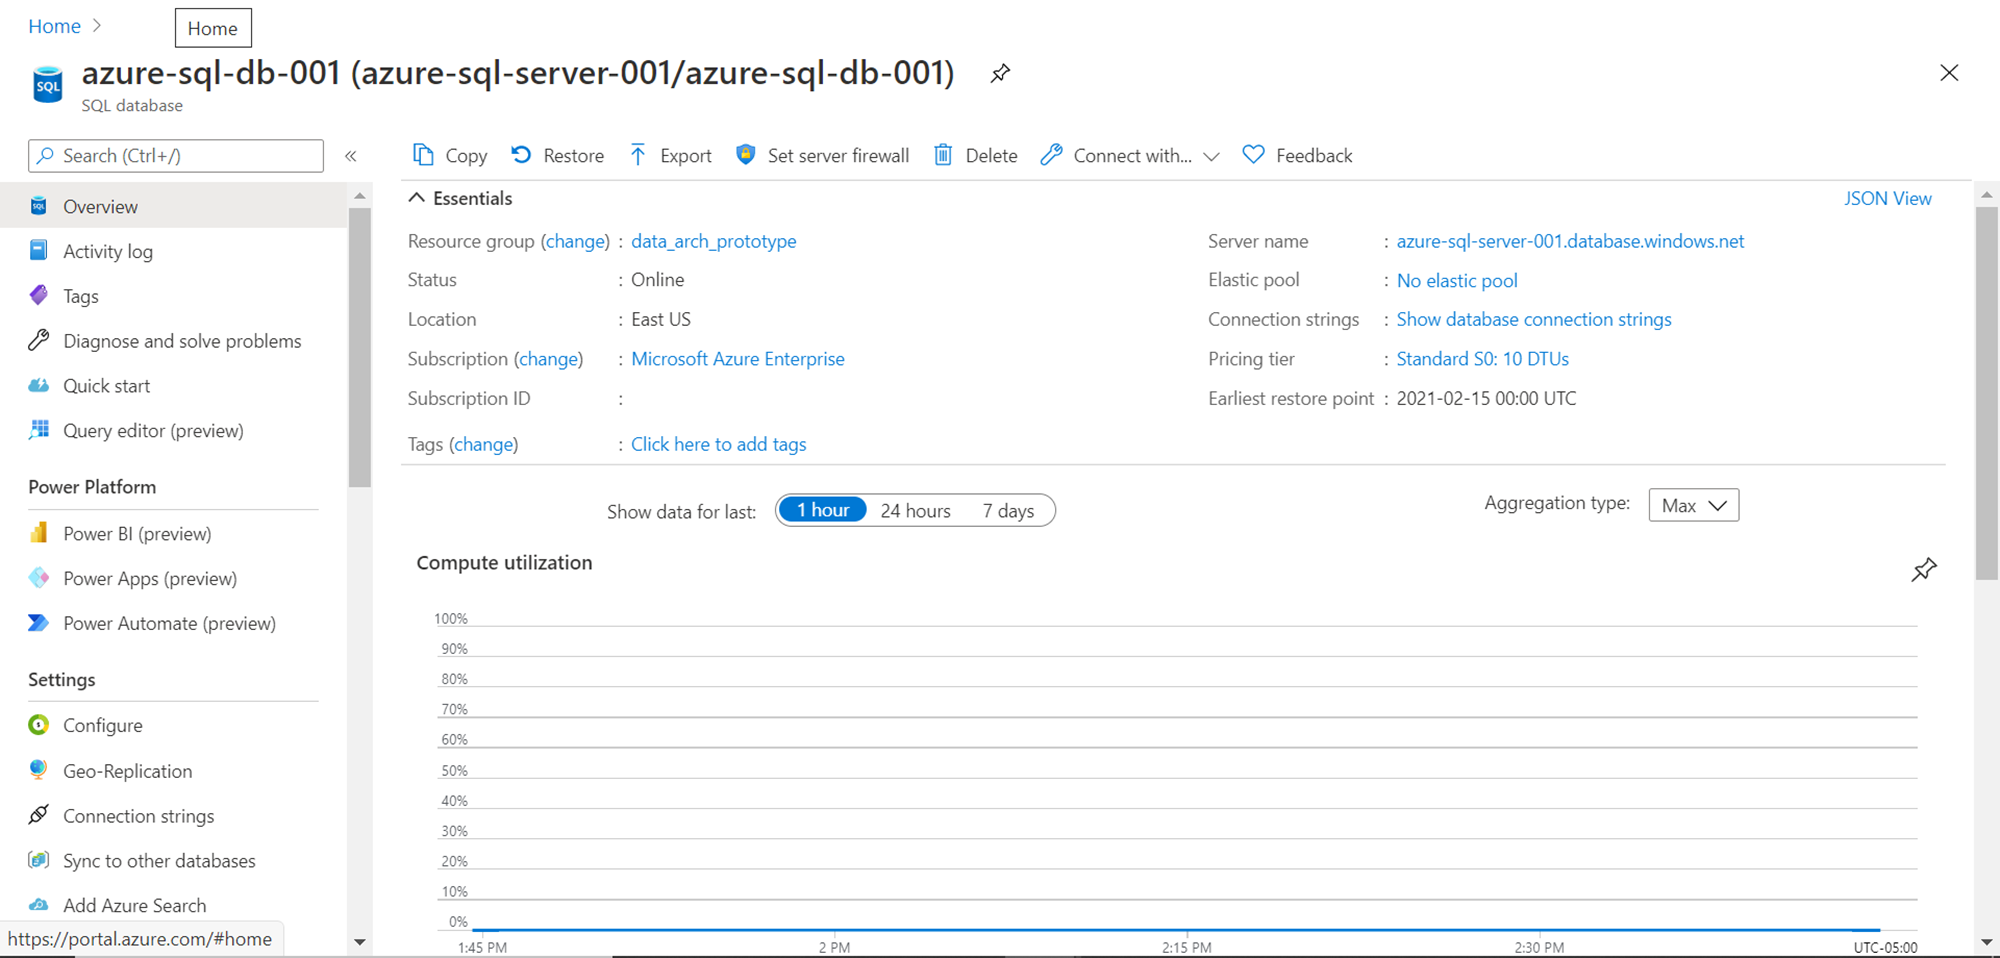The height and width of the screenshot is (958, 2000).
Task: Click the Export button label
Action: [686, 156]
